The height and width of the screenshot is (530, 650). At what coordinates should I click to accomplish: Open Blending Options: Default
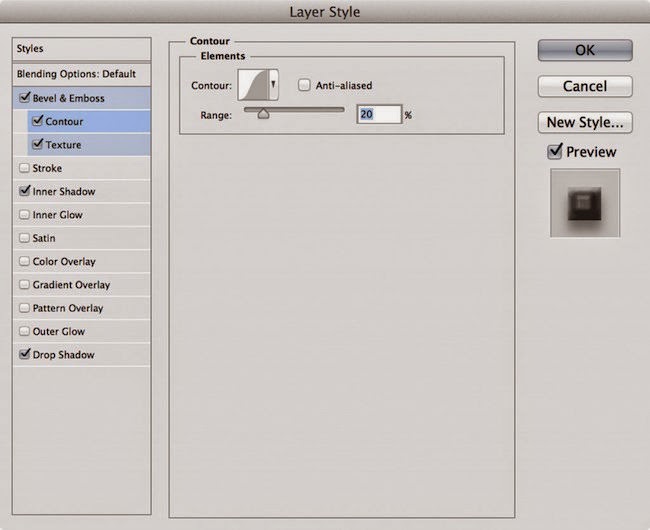[x=82, y=74]
